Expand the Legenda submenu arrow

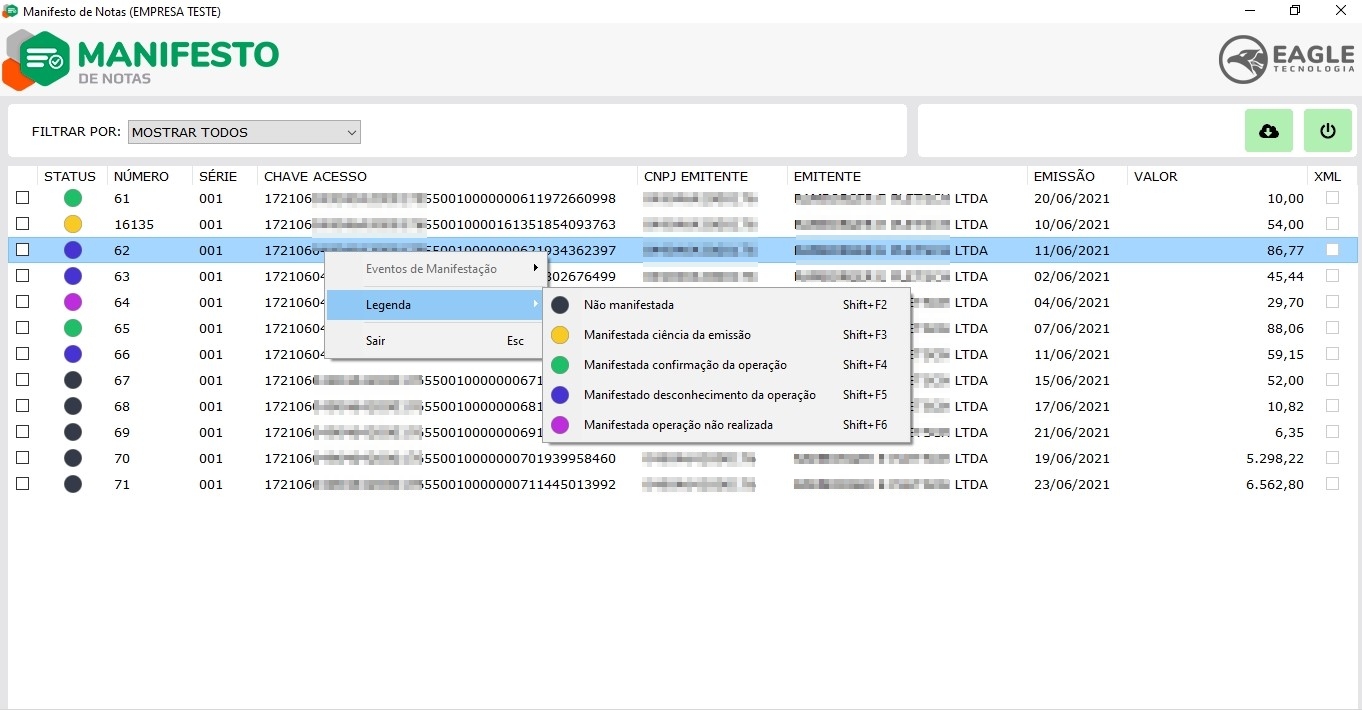click(536, 304)
